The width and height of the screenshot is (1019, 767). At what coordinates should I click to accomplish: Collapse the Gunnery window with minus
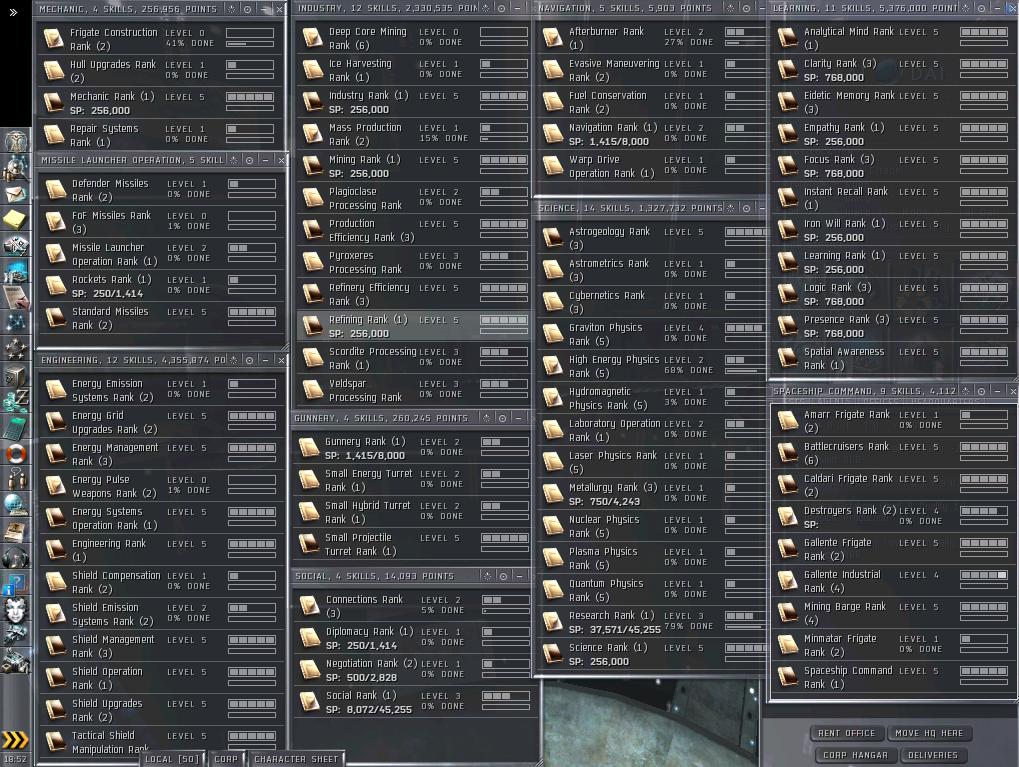[x=518, y=418]
